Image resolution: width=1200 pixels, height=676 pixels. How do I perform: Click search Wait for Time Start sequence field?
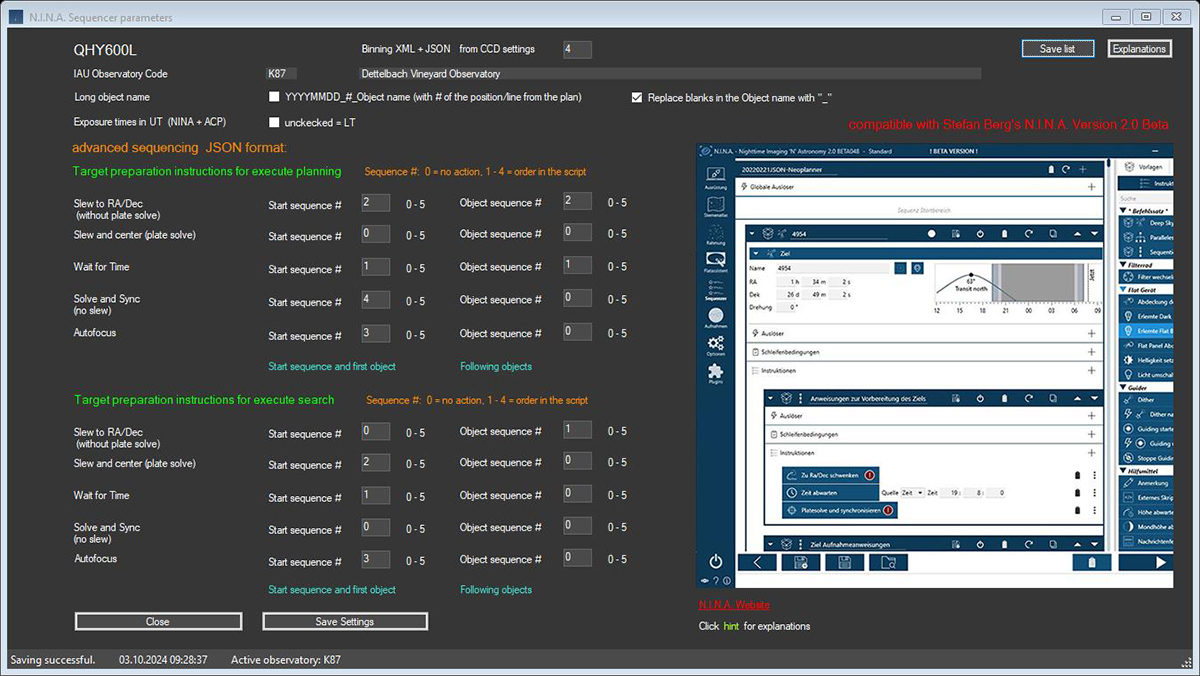click(376, 496)
